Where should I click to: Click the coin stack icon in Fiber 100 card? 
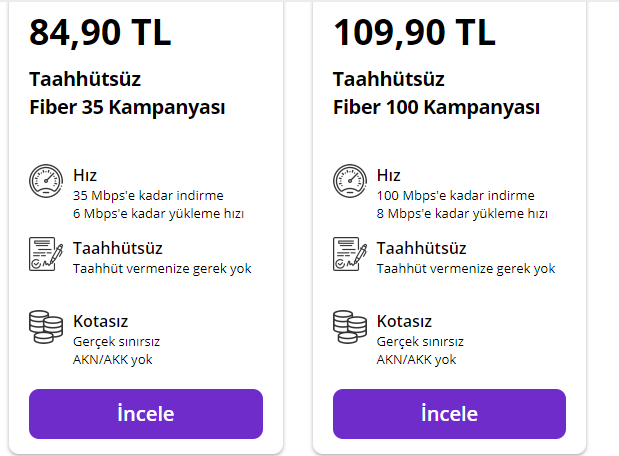point(350,327)
